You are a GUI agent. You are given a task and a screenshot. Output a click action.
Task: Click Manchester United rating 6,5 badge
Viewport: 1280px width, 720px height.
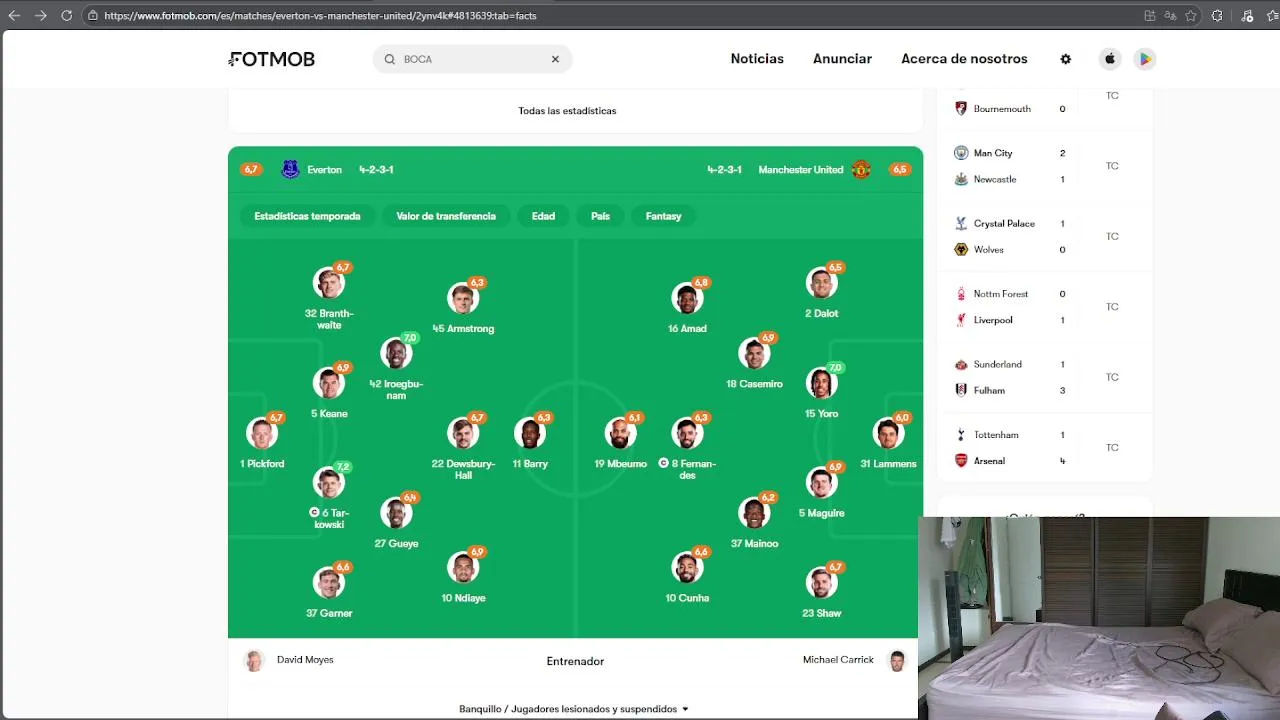pyautogui.click(x=900, y=170)
